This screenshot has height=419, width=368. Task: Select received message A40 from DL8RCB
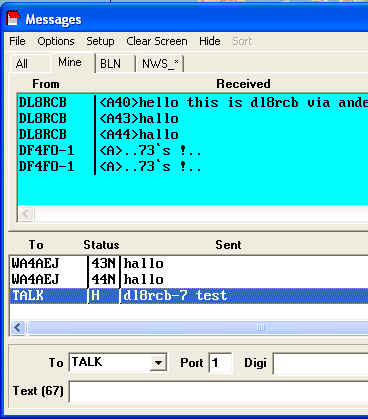tap(193, 102)
